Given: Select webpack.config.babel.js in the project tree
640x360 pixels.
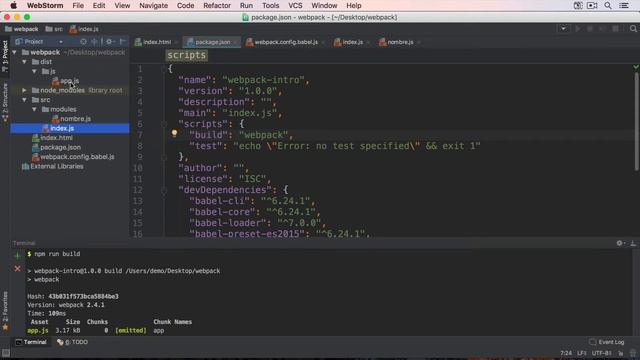Looking at the screenshot, I should (x=73, y=157).
